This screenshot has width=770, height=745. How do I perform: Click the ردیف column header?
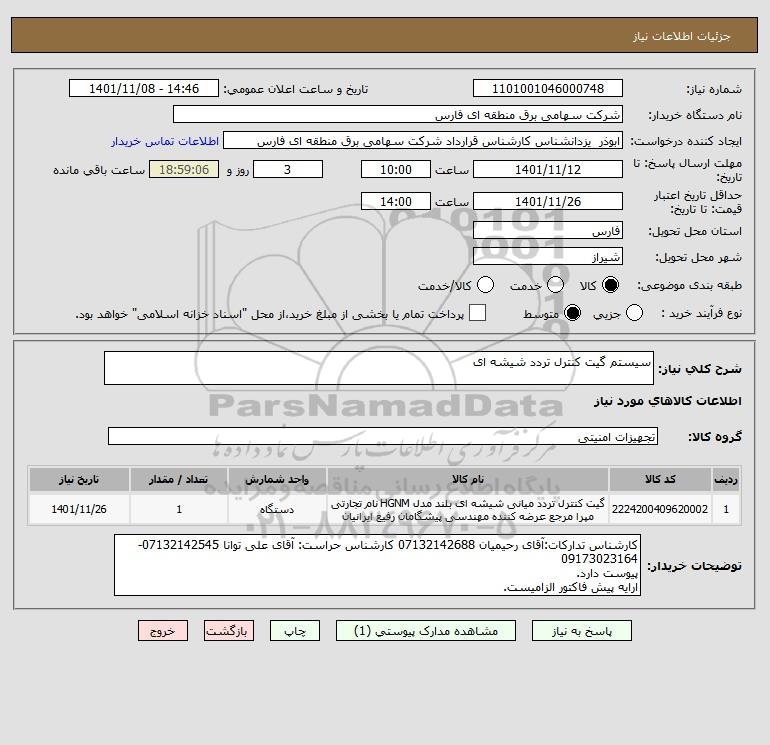(x=726, y=479)
